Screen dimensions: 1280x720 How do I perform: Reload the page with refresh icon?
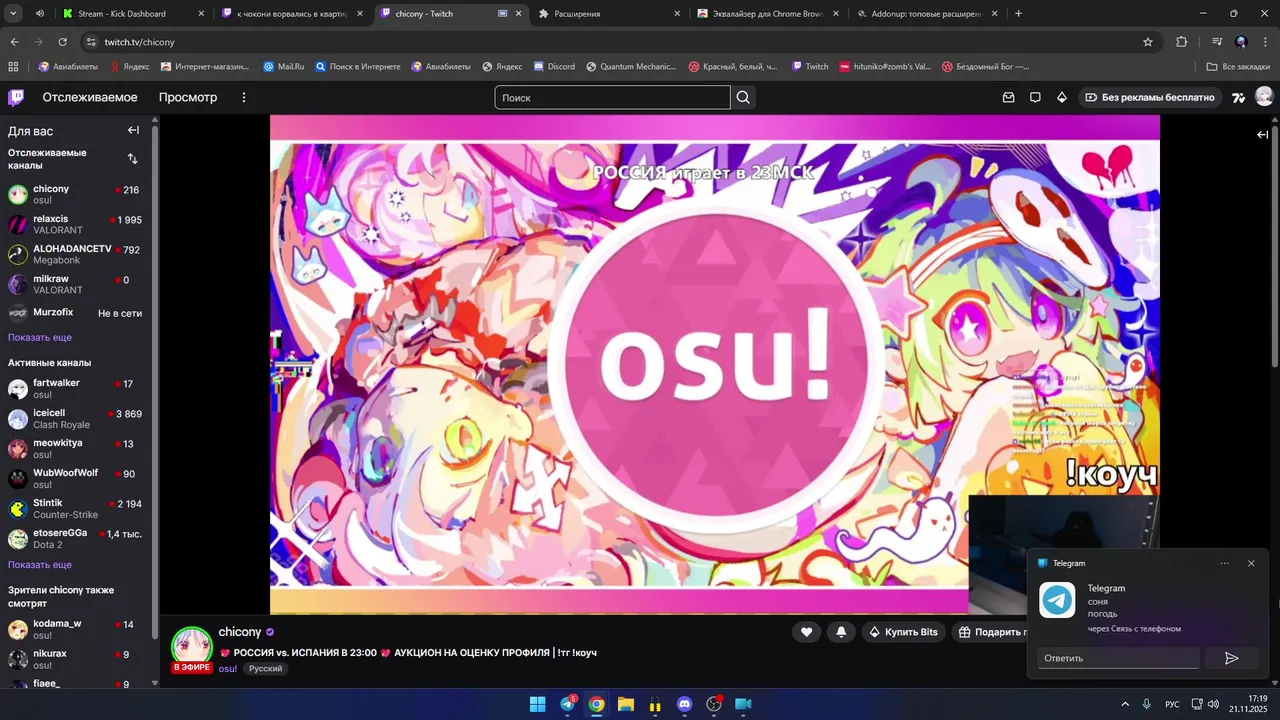point(62,42)
